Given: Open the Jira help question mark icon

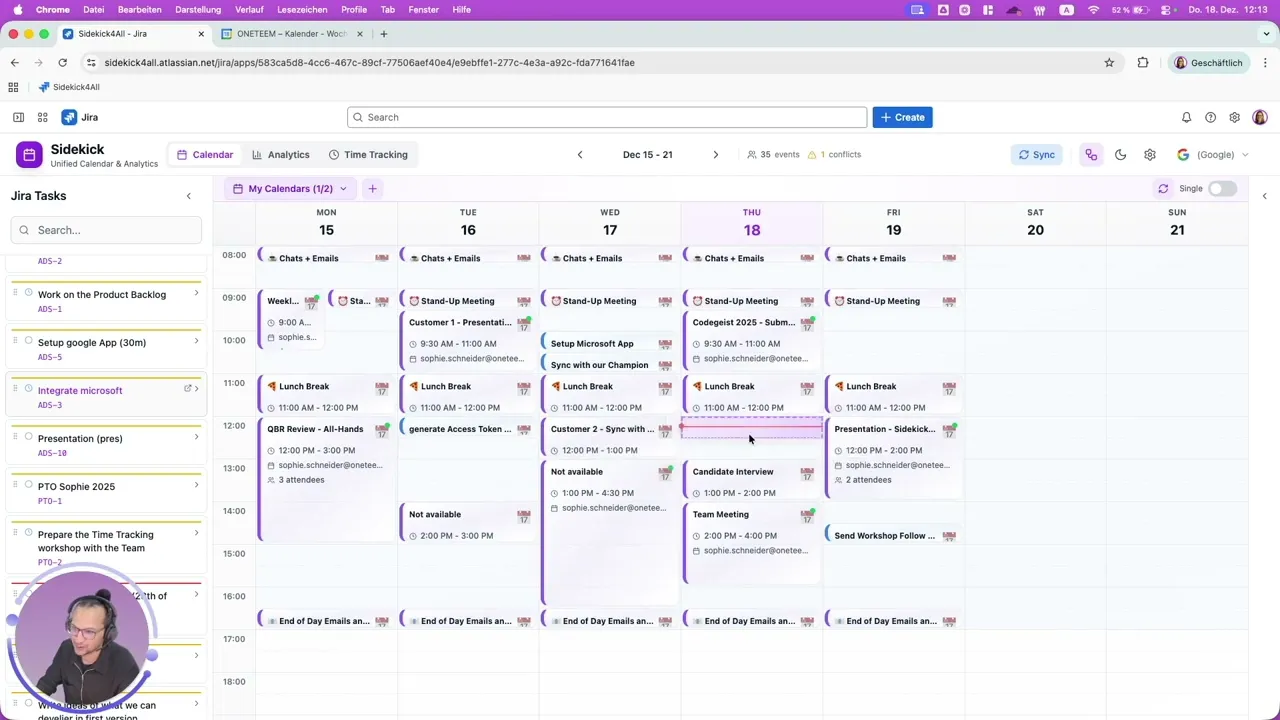Looking at the screenshot, I should (x=1210, y=117).
